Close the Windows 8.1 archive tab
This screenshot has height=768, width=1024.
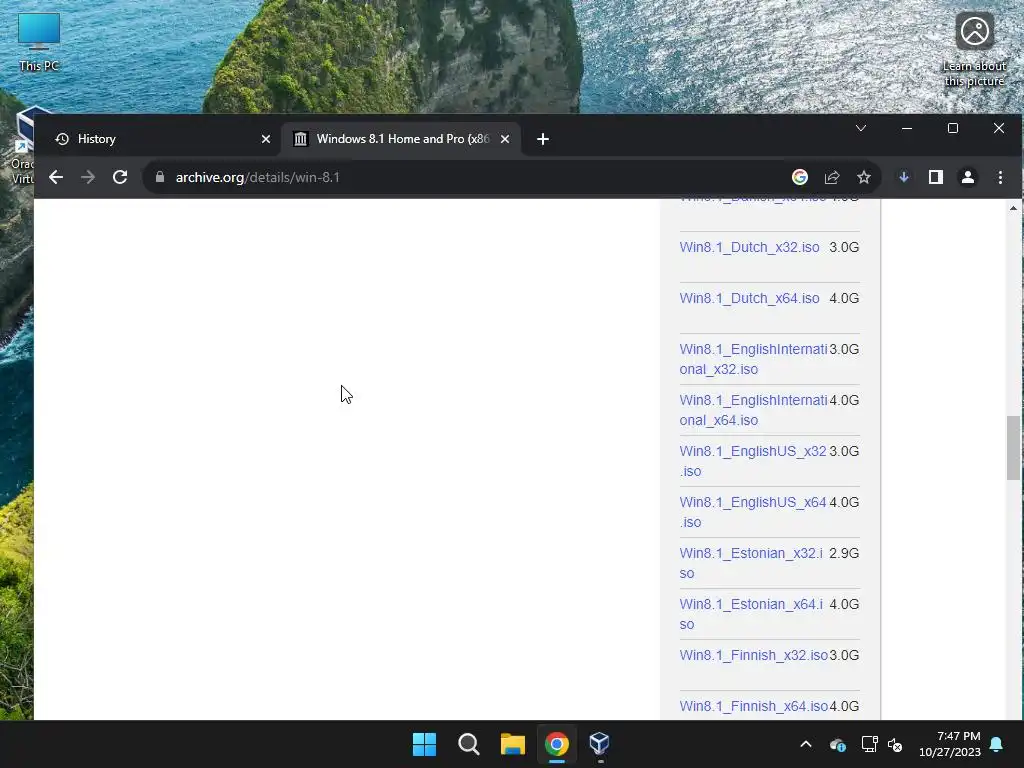click(x=505, y=139)
